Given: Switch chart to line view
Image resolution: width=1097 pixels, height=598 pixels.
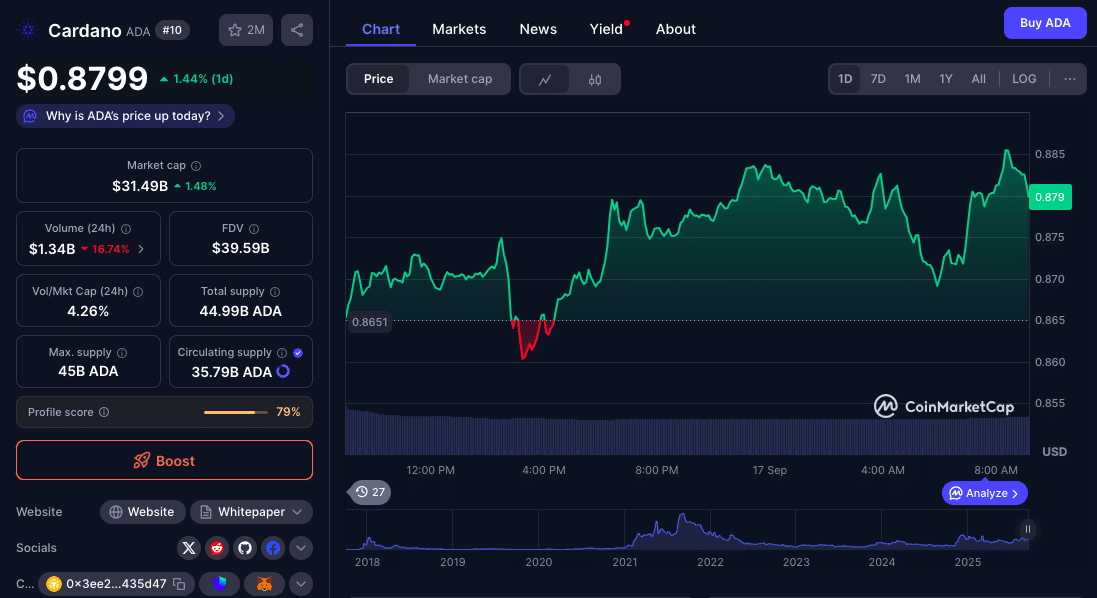Looking at the screenshot, I should click(x=545, y=79).
